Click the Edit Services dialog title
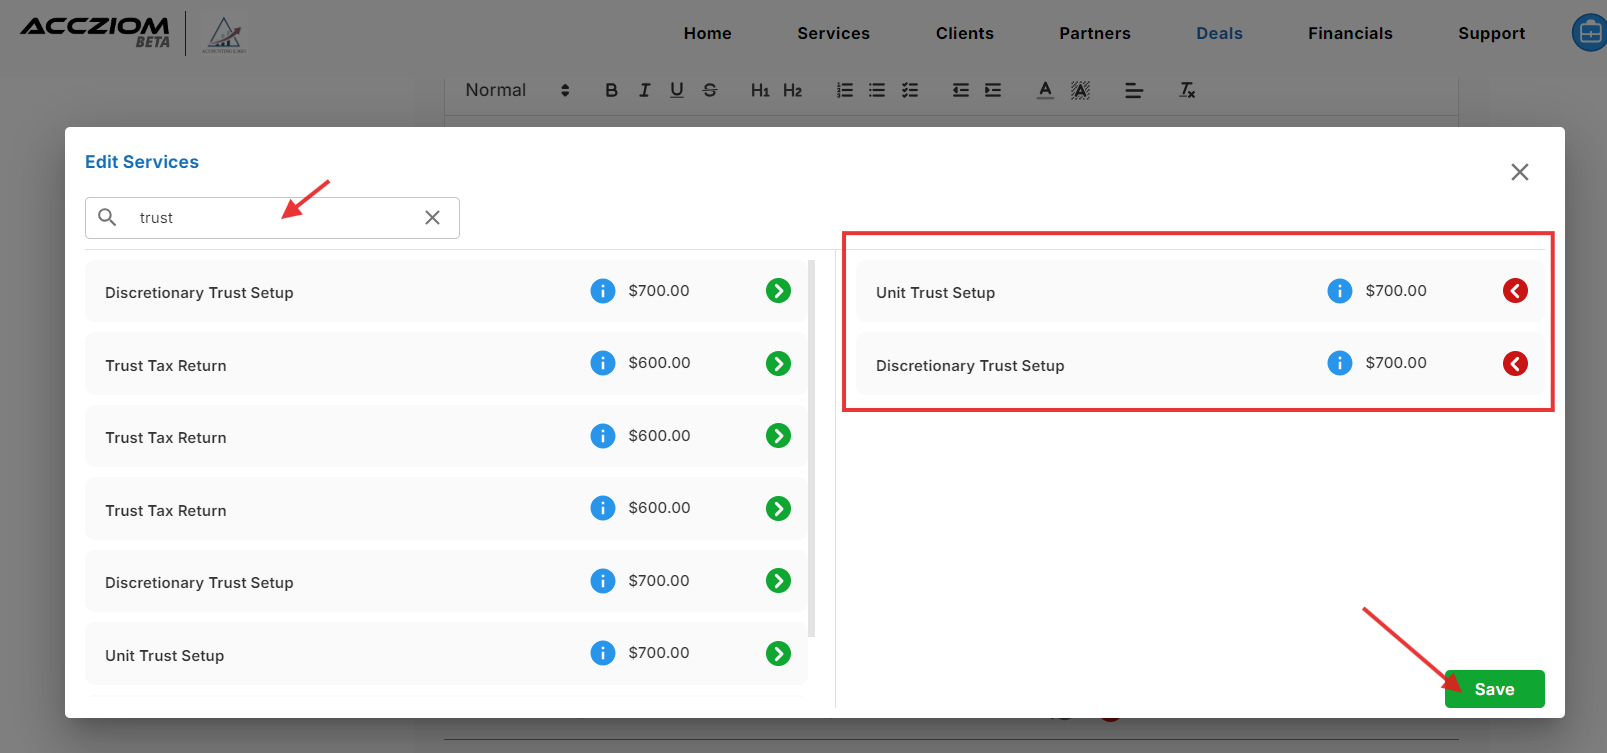 point(142,162)
